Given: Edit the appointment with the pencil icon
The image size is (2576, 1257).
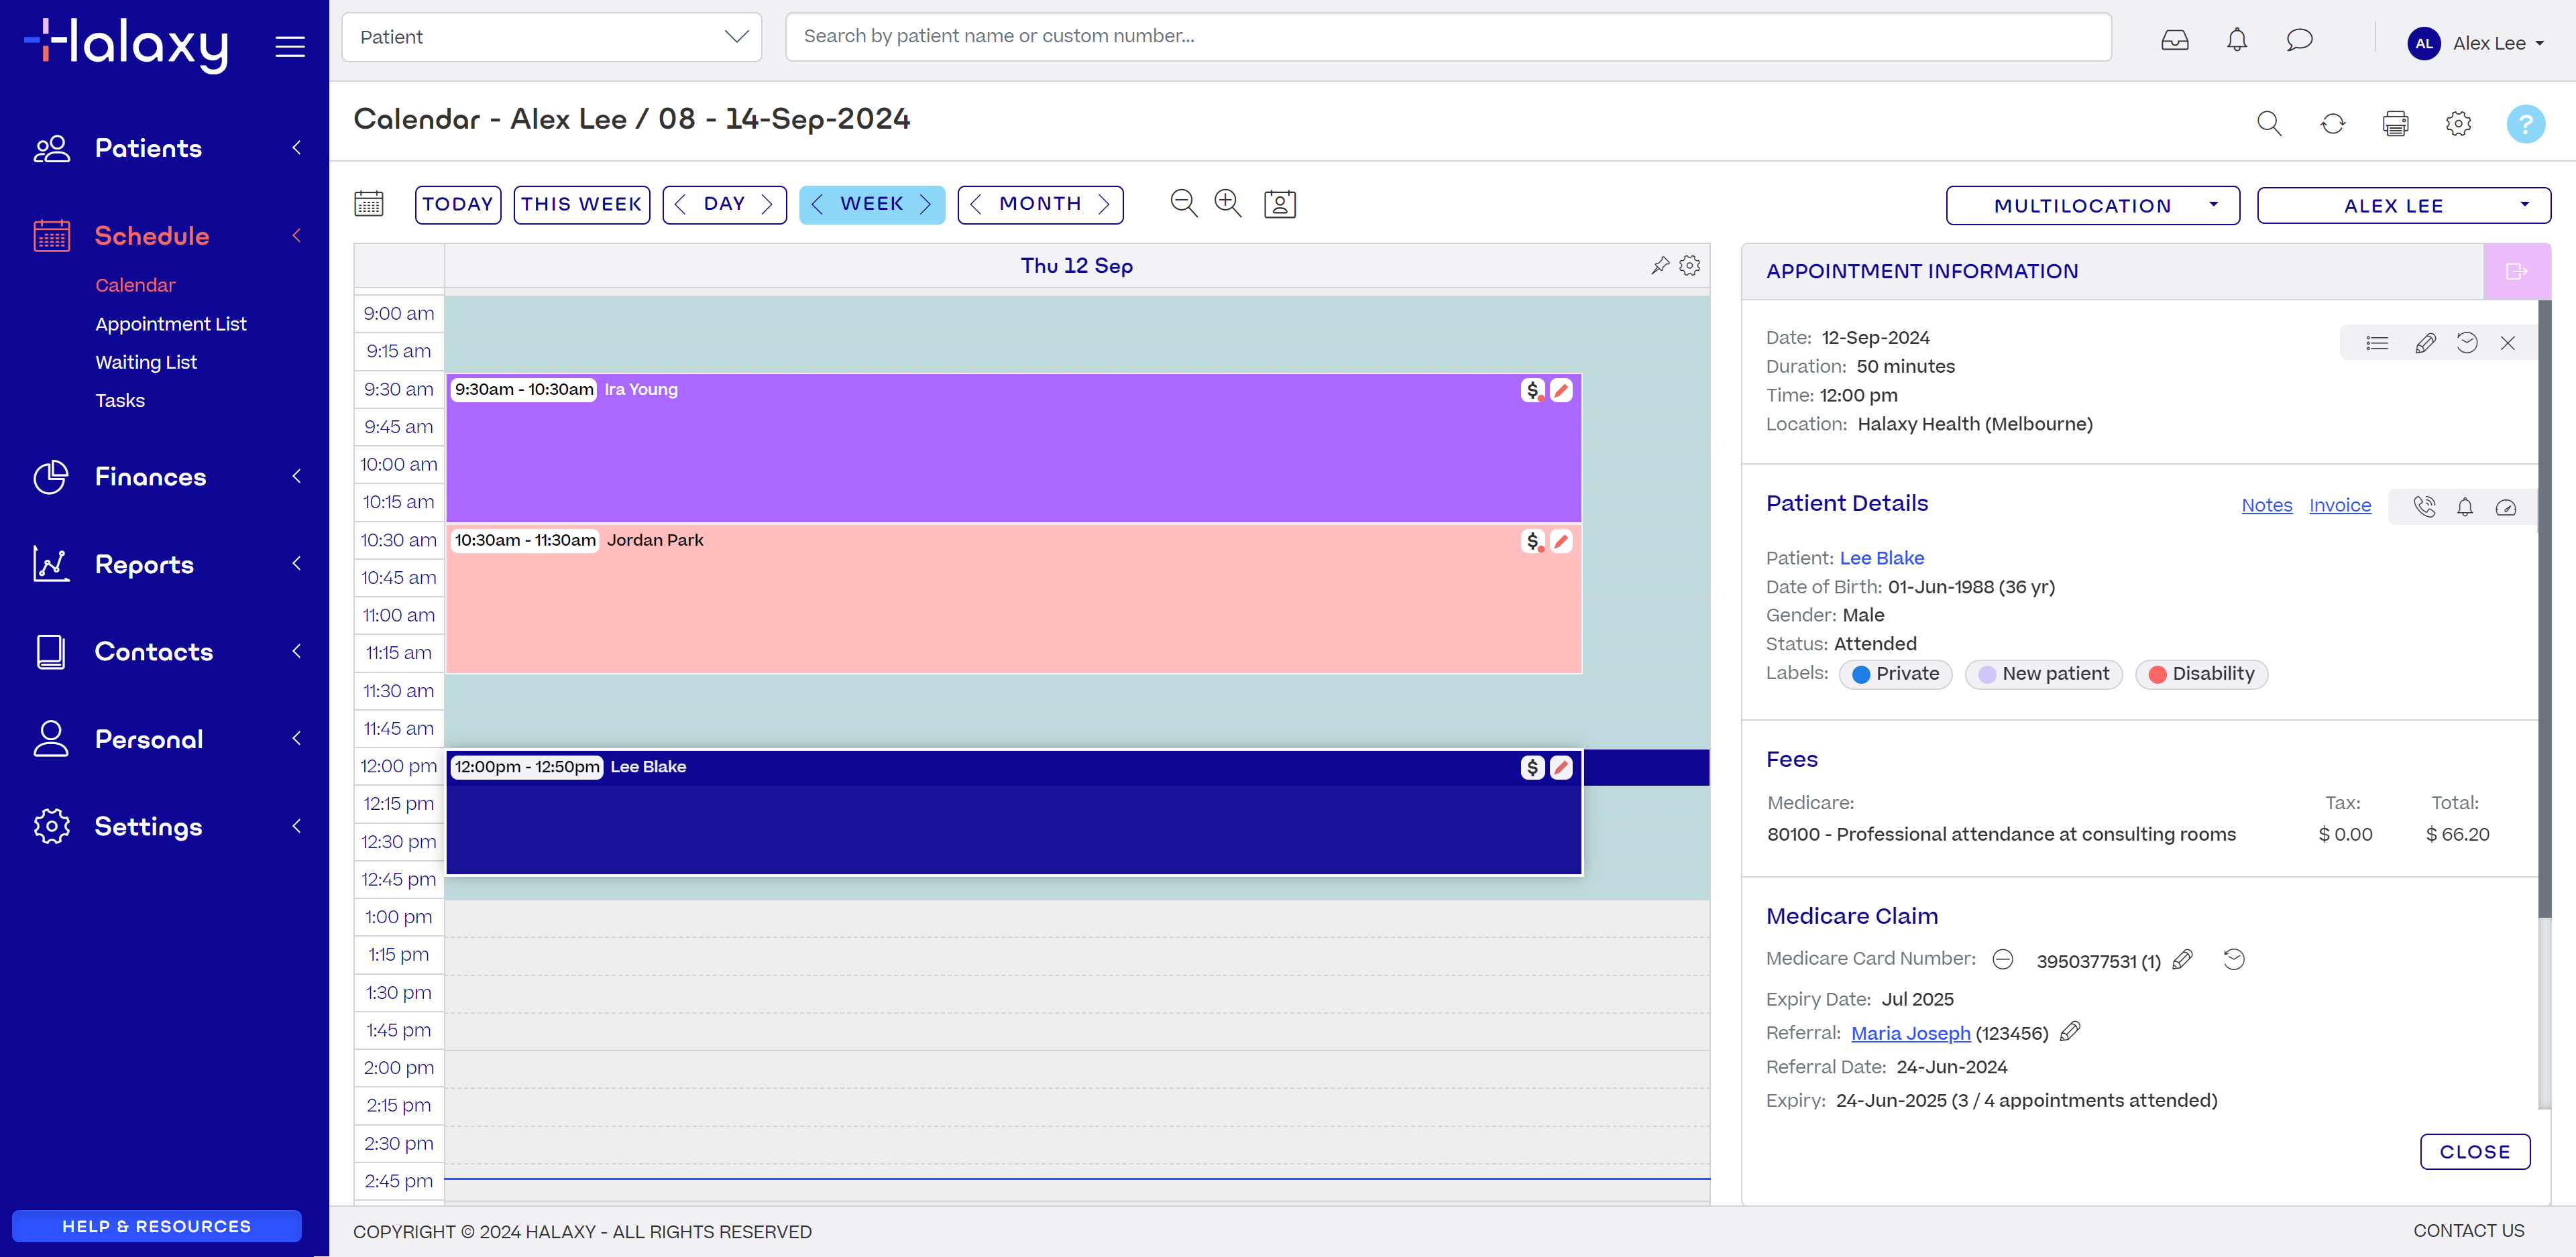Looking at the screenshot, I should 2425,342.
